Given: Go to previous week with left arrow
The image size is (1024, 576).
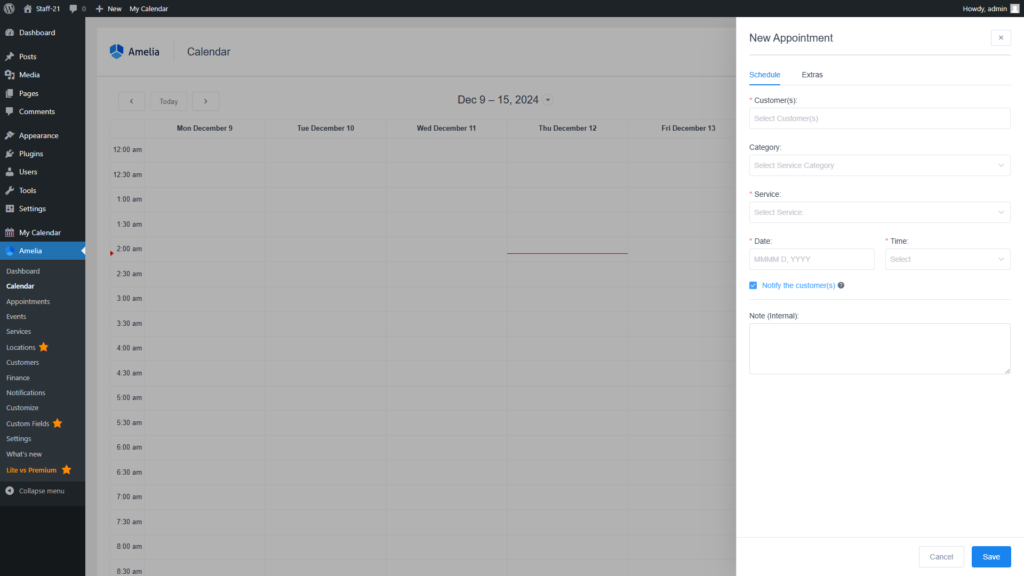Looking at the screenshot, I should click(x=131, y=101).
